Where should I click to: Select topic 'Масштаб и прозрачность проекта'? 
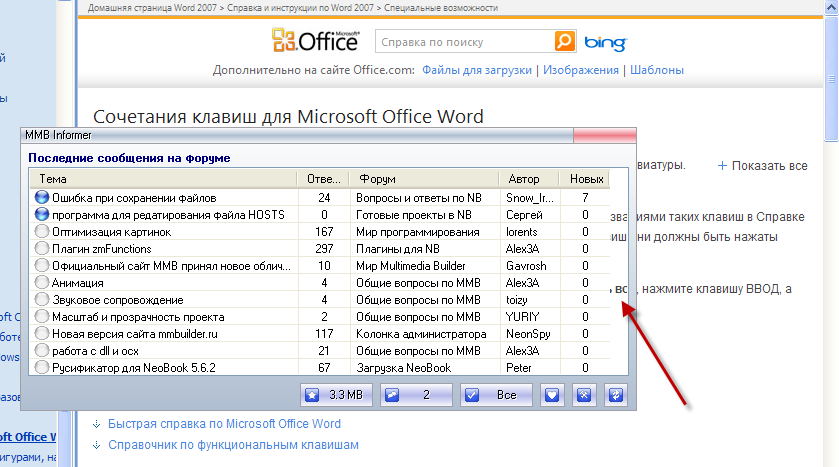point(138,317)
